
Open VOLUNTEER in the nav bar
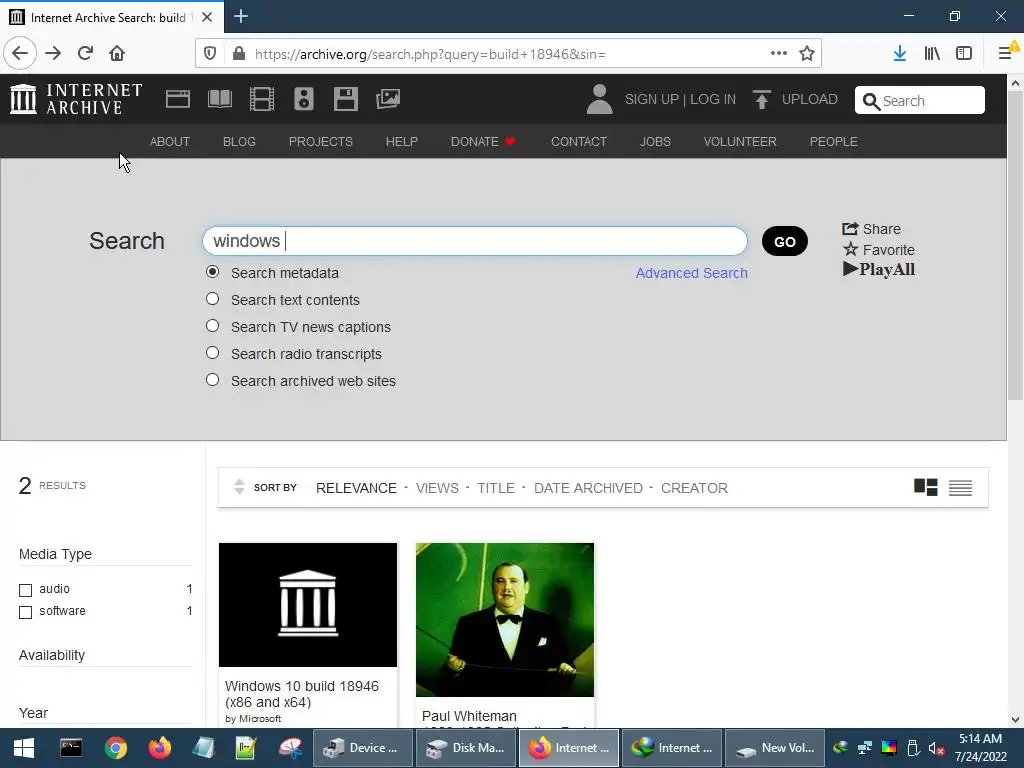(x=740, y=142)
